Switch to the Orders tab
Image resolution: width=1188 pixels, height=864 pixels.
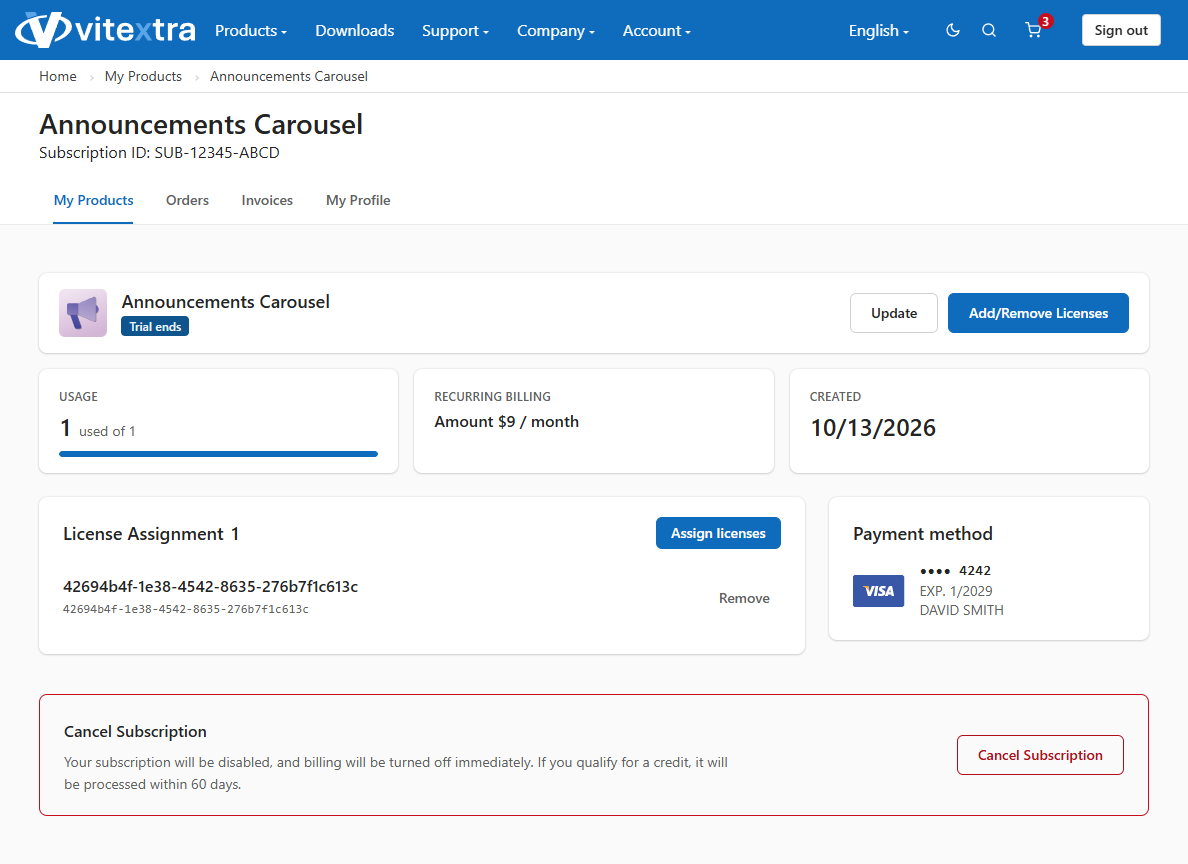pos(187,201)
